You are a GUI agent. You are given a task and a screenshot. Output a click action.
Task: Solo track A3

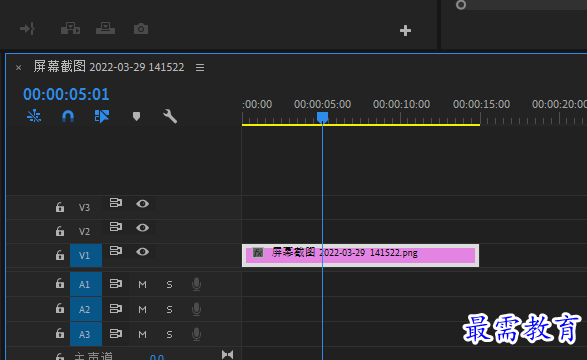(169, 334)
